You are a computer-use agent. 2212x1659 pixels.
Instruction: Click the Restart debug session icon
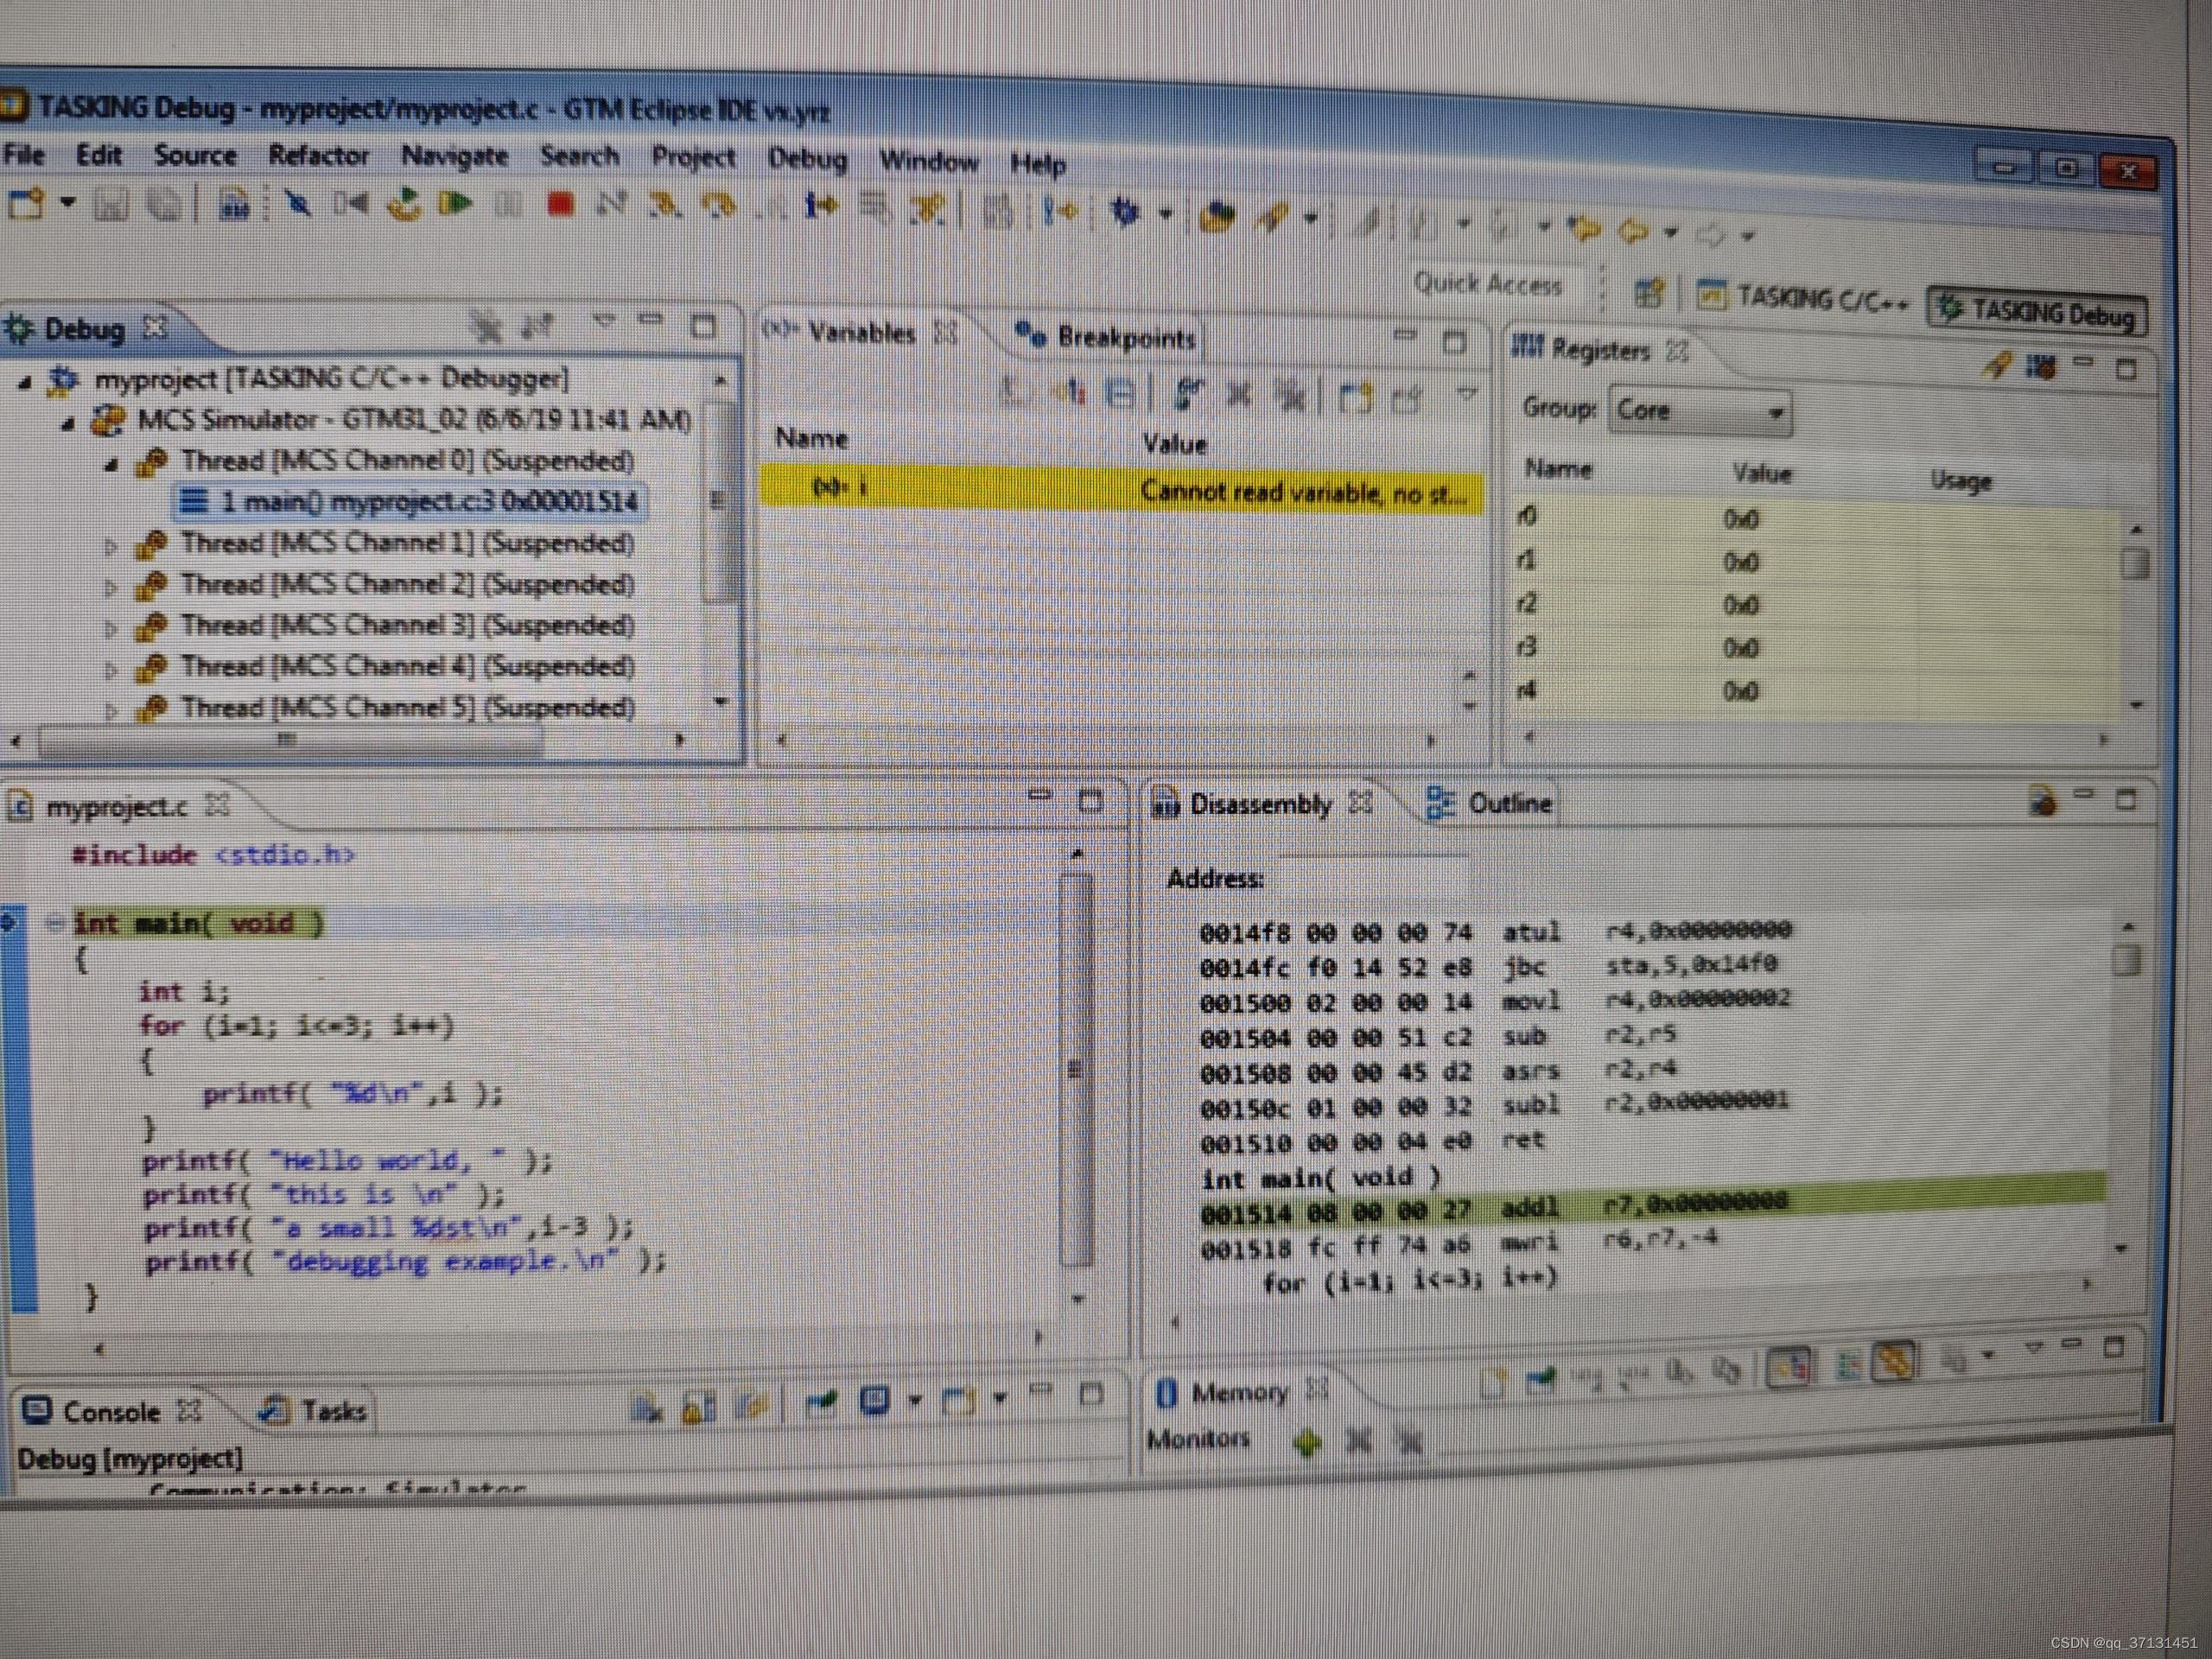click(405, 204)
